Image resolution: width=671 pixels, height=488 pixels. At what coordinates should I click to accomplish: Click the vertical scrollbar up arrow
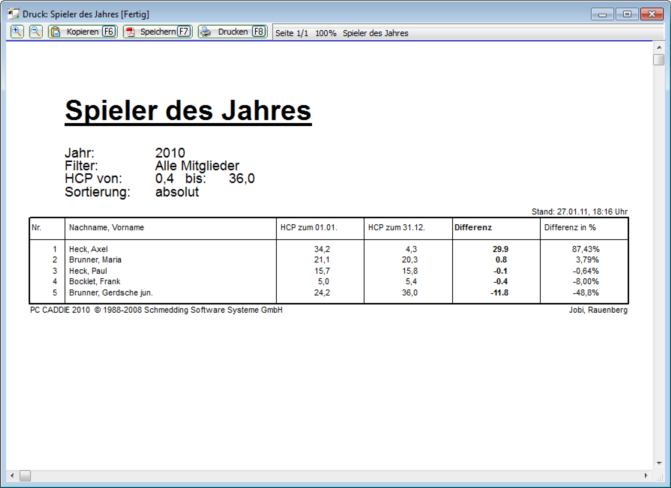pyautogui.click(x=659, y=48)
